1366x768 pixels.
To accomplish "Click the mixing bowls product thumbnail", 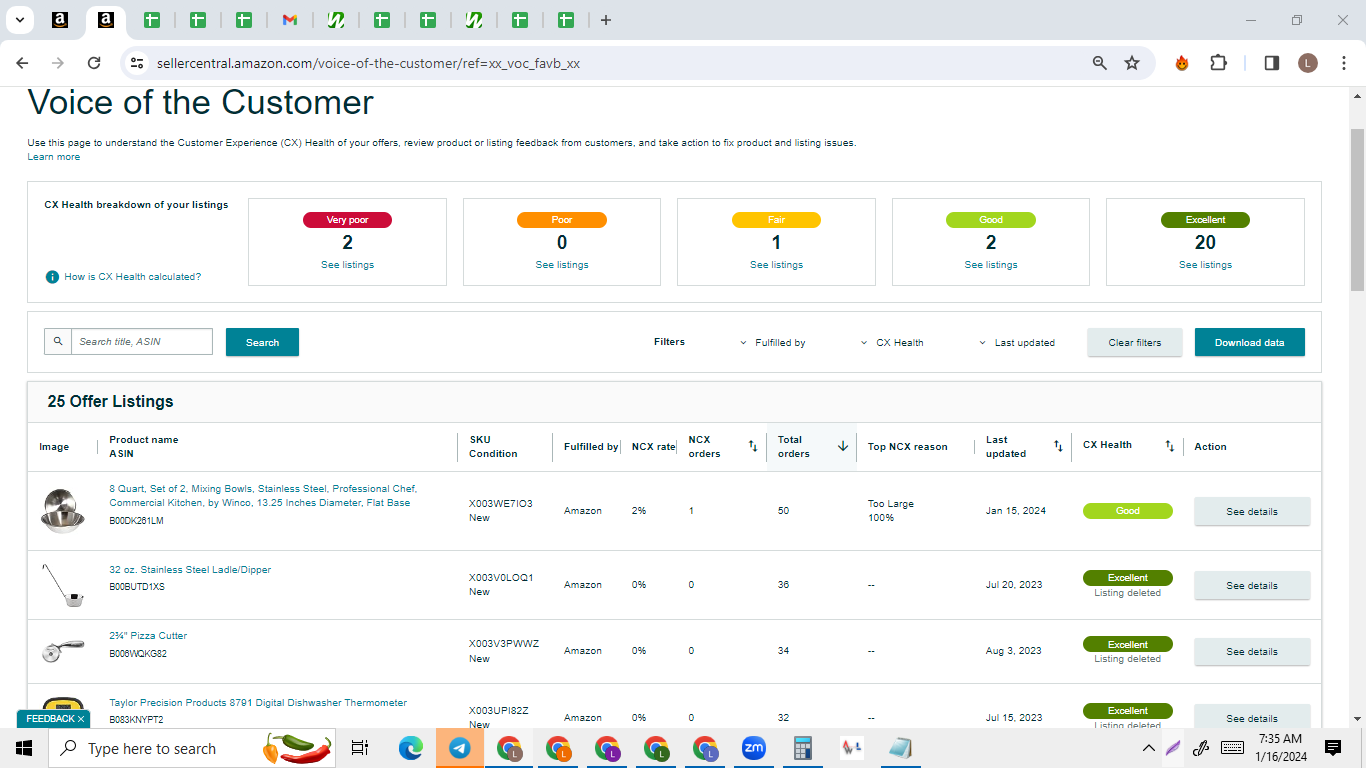I will (62, 511).
